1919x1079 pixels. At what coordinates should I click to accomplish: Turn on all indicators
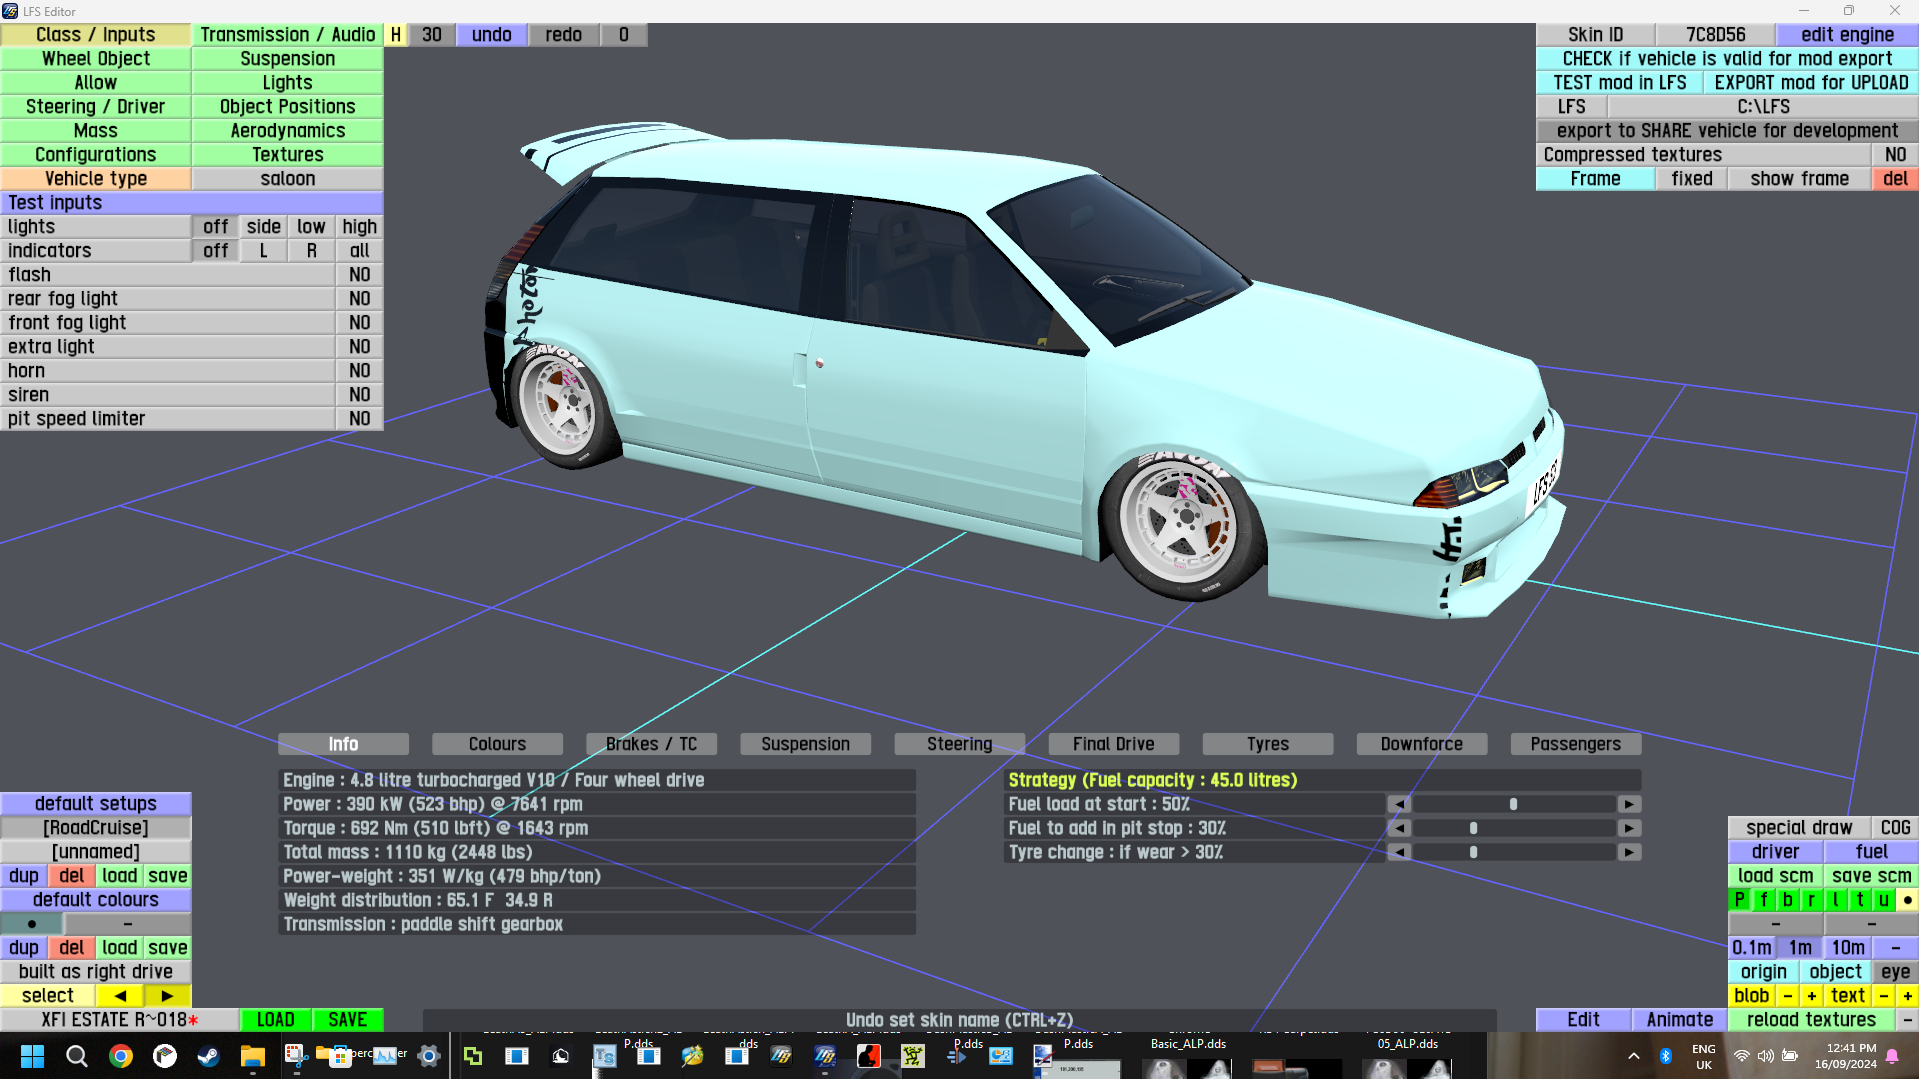[x=360, y=251]
